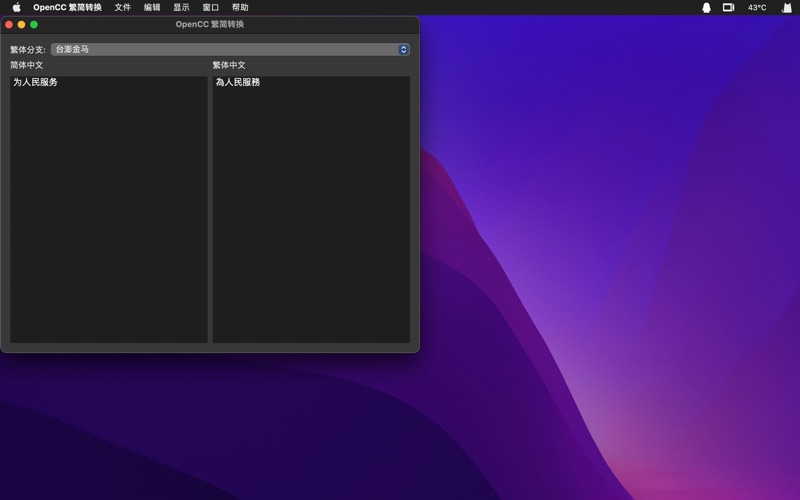
Task: Click the 43°C temperature indicator
Action: tap(757, 7)
